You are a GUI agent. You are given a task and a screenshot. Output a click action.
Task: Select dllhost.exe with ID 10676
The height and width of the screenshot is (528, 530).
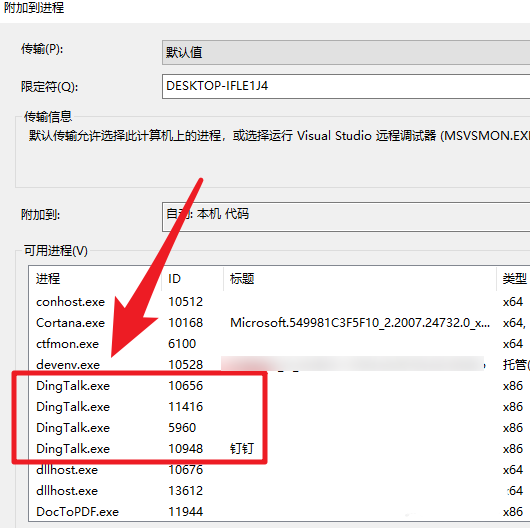pyautogui.click(x=280, y=470)
